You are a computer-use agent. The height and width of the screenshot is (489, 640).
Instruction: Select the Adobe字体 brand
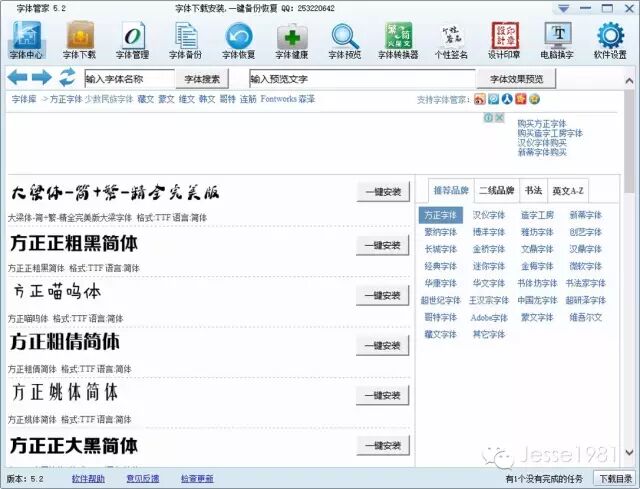coord(489,318)
